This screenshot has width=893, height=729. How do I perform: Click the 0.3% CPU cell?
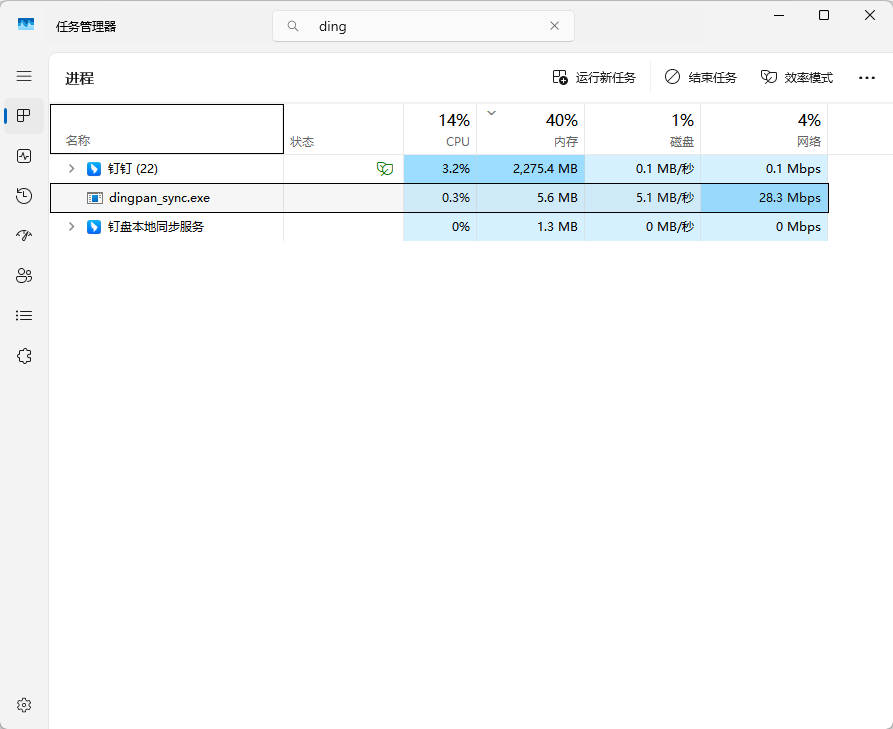pyautogui.click(x=440, y=198)
